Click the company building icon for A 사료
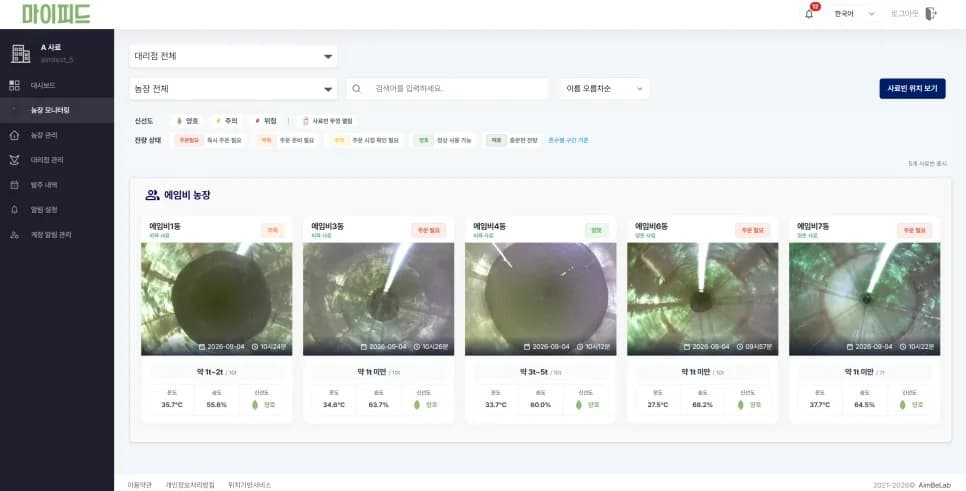This screenshot has width=966, height=491. click(20, 54)
